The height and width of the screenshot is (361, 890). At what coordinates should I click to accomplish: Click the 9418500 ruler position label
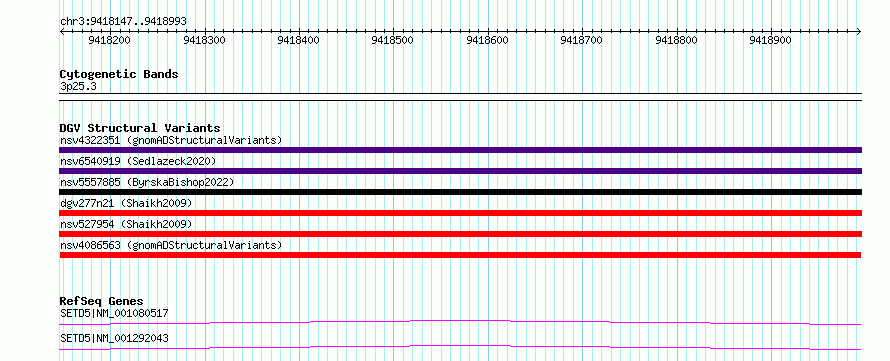coord(393,41)
